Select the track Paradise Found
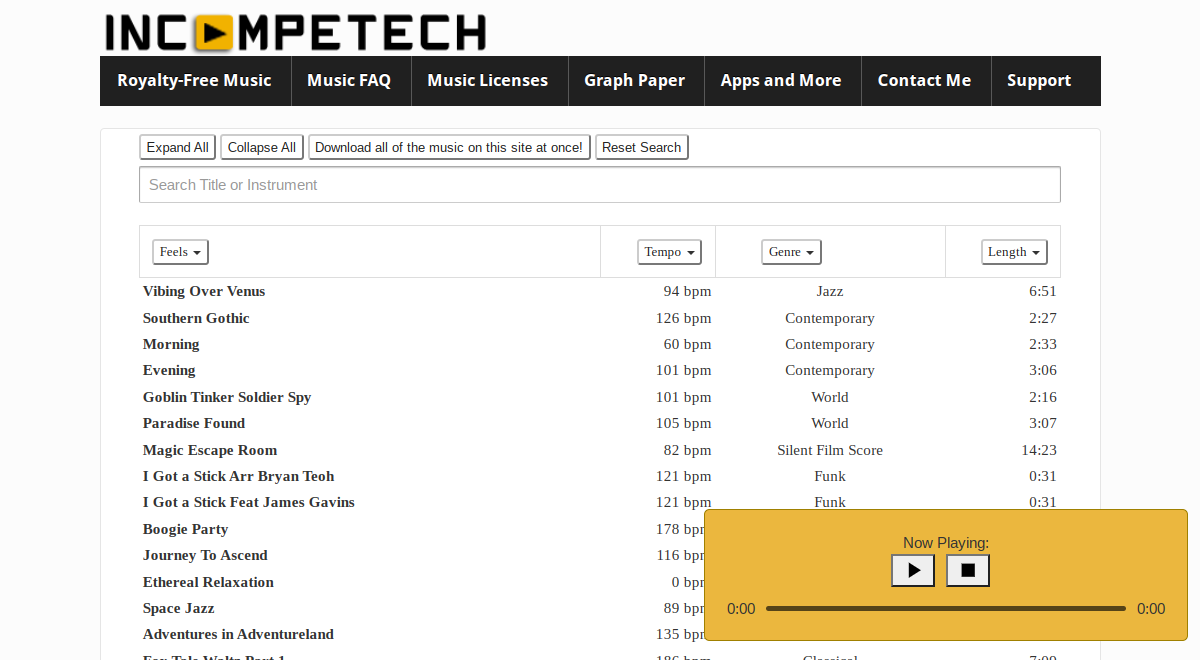The width and height of the screenshot is (1200, 660). pyautogui.click(x=194, y=423)
